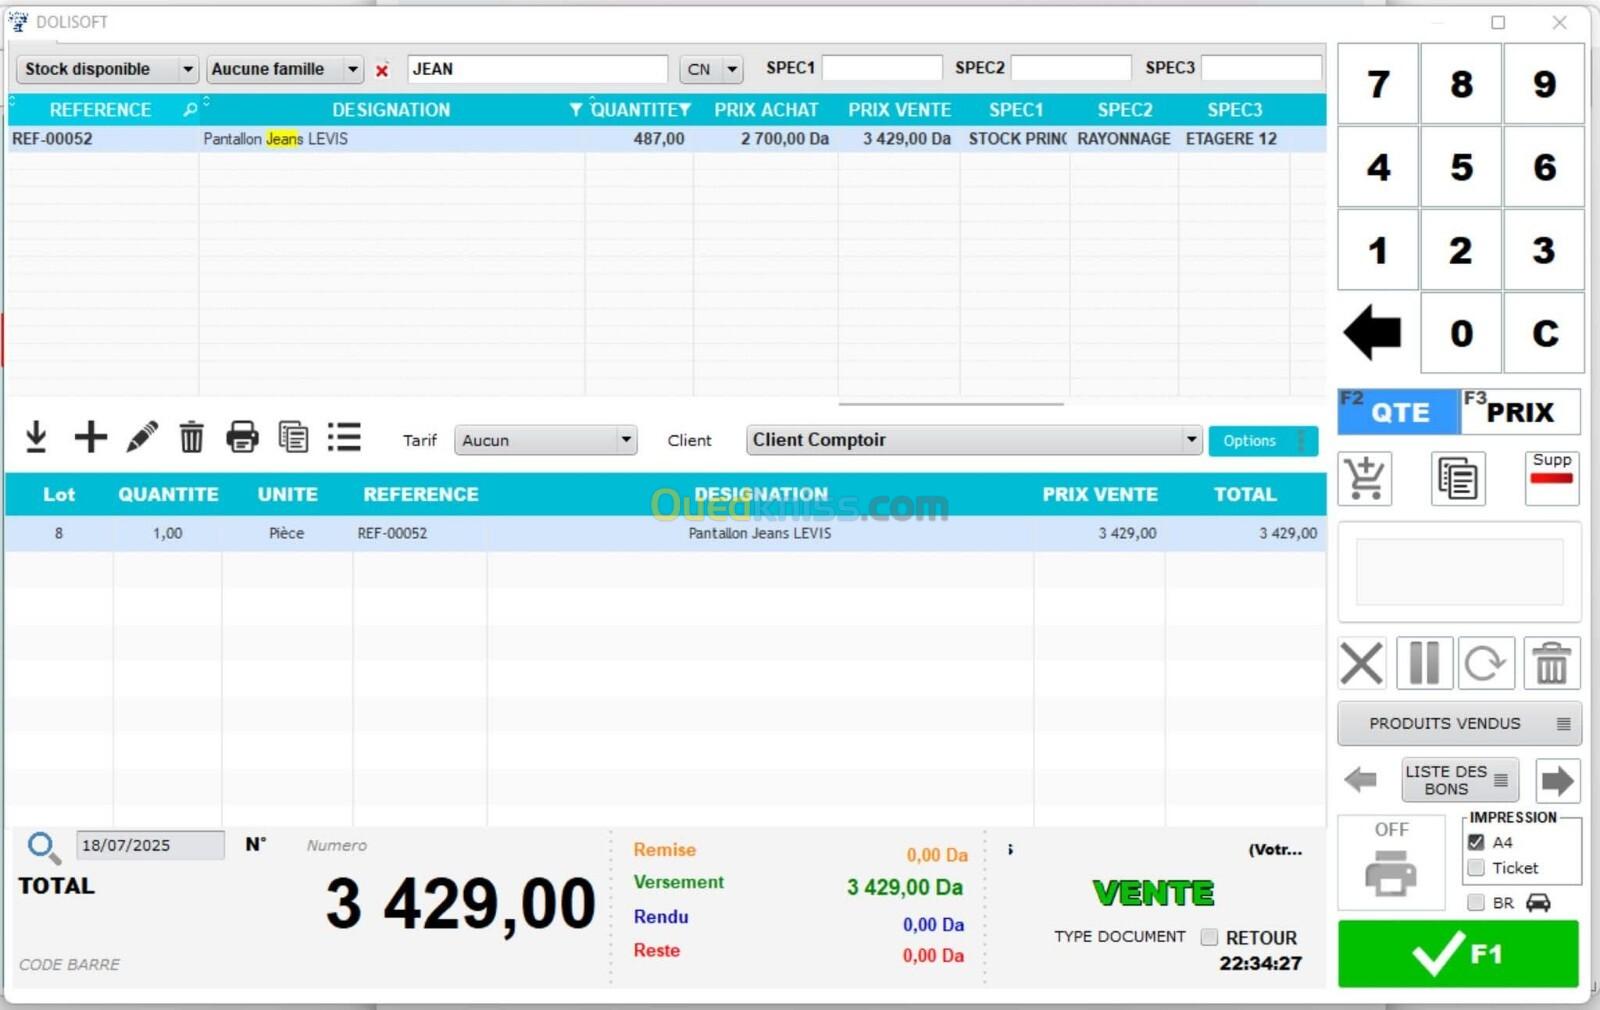Click the Options button
This screenshot has height=1010, width=1600.
tap(1262, 441)
